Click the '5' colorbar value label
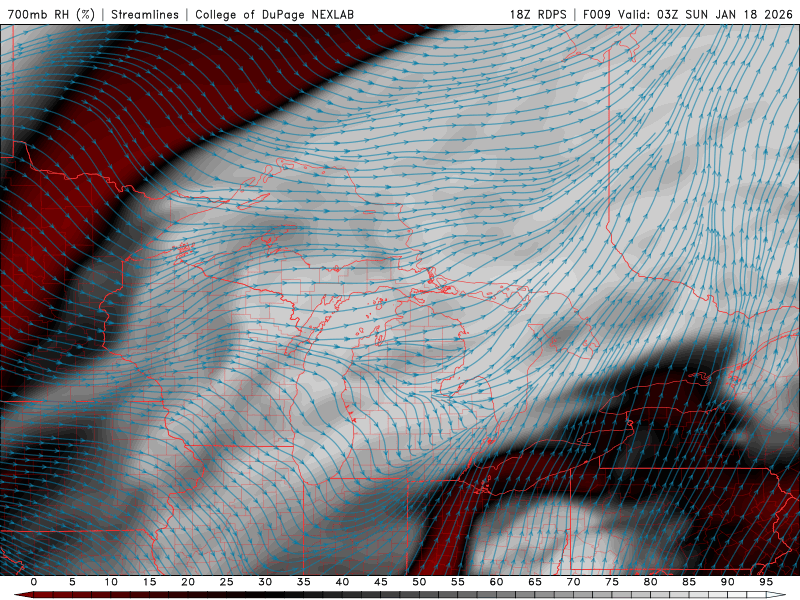 coord(72,582)
